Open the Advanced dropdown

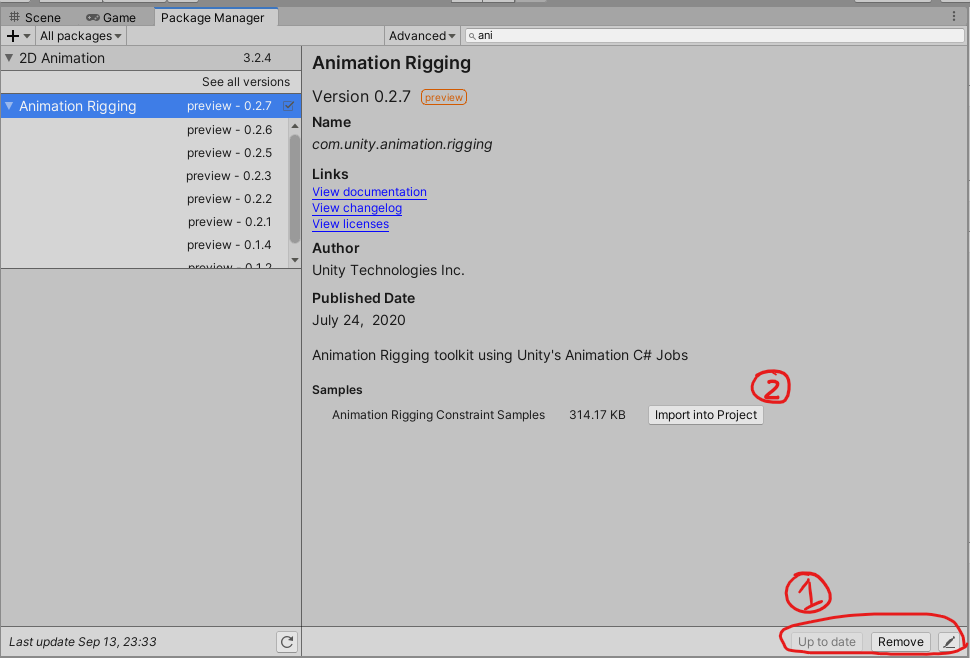click(x=422, y=36)
